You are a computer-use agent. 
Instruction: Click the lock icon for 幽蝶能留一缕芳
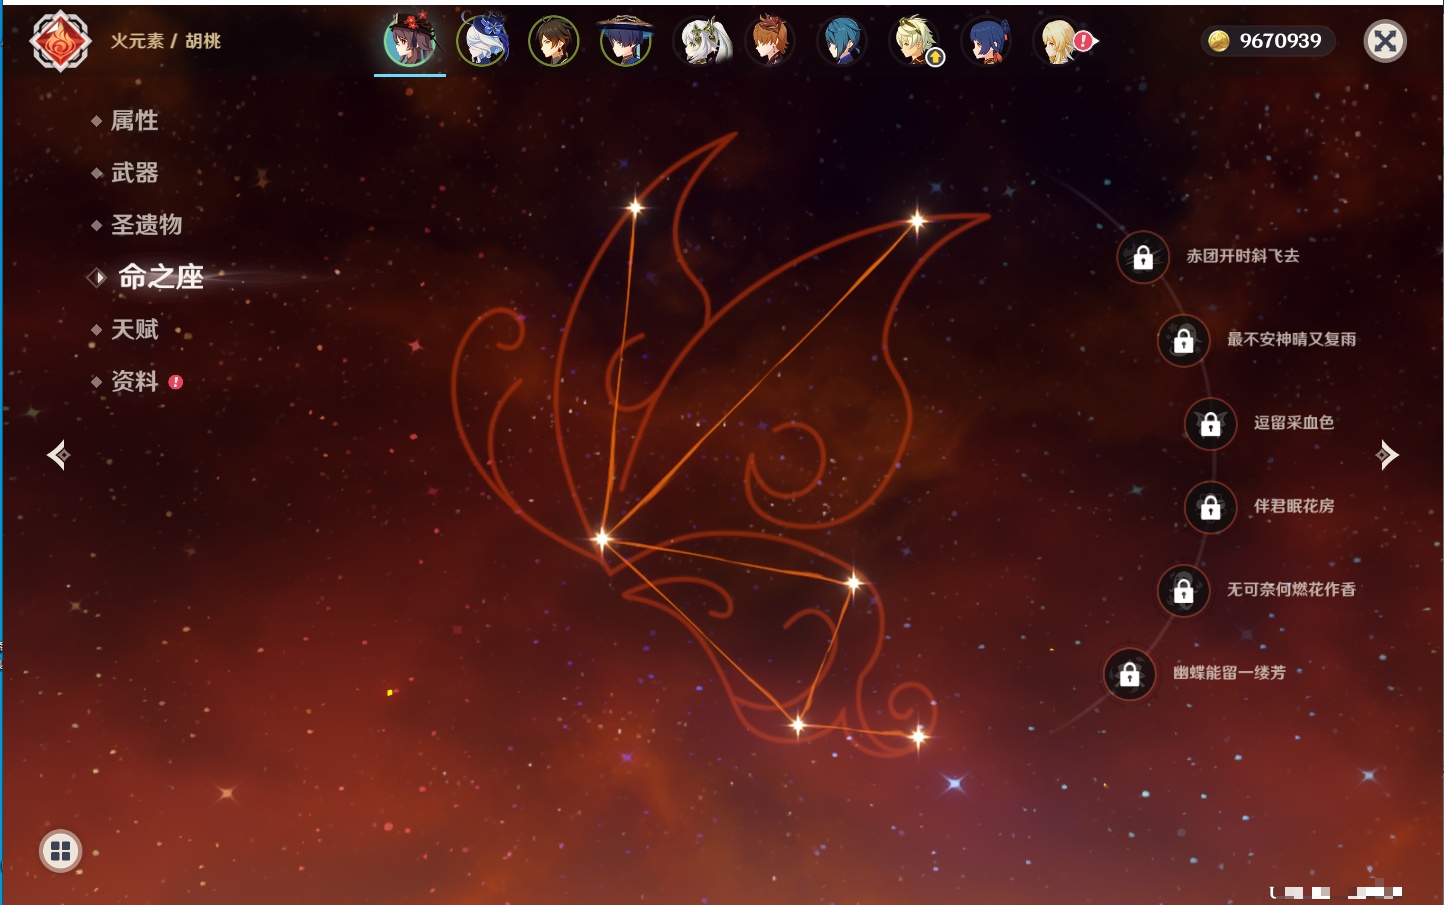[1129, 674]
